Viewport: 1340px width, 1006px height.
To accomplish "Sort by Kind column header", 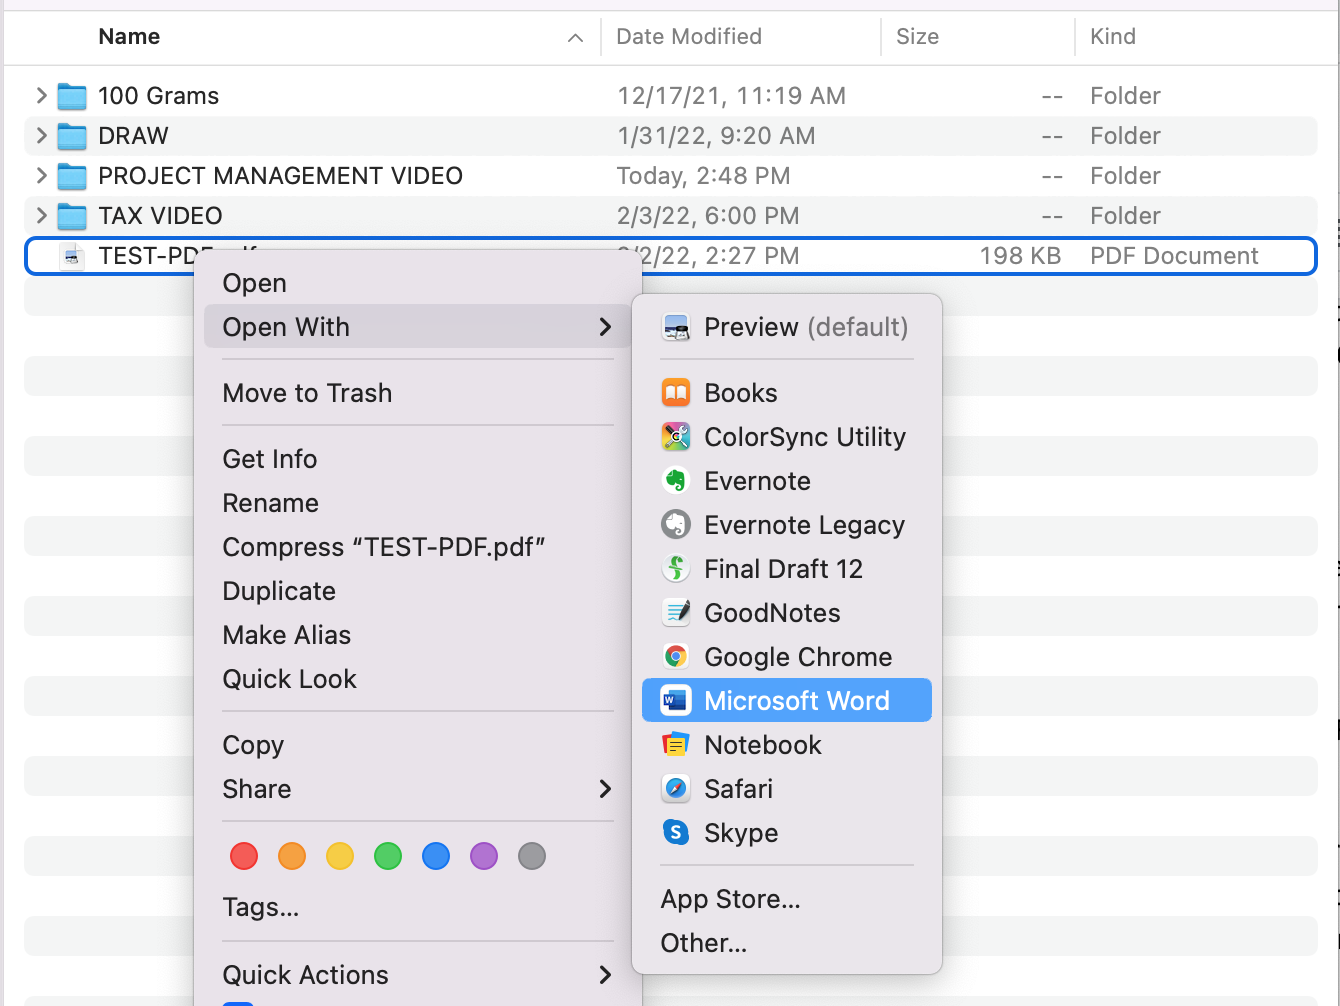I will tap(1113, 37).
